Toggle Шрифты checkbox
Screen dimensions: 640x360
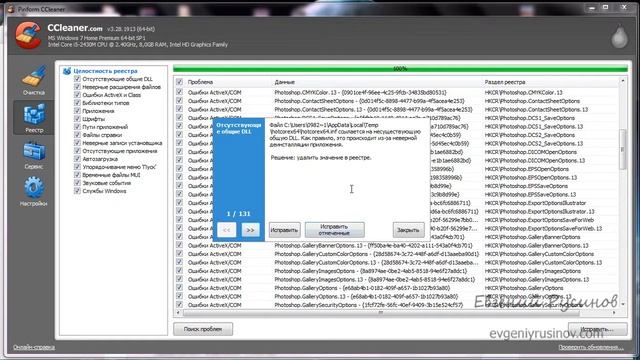tap(77, 119)
